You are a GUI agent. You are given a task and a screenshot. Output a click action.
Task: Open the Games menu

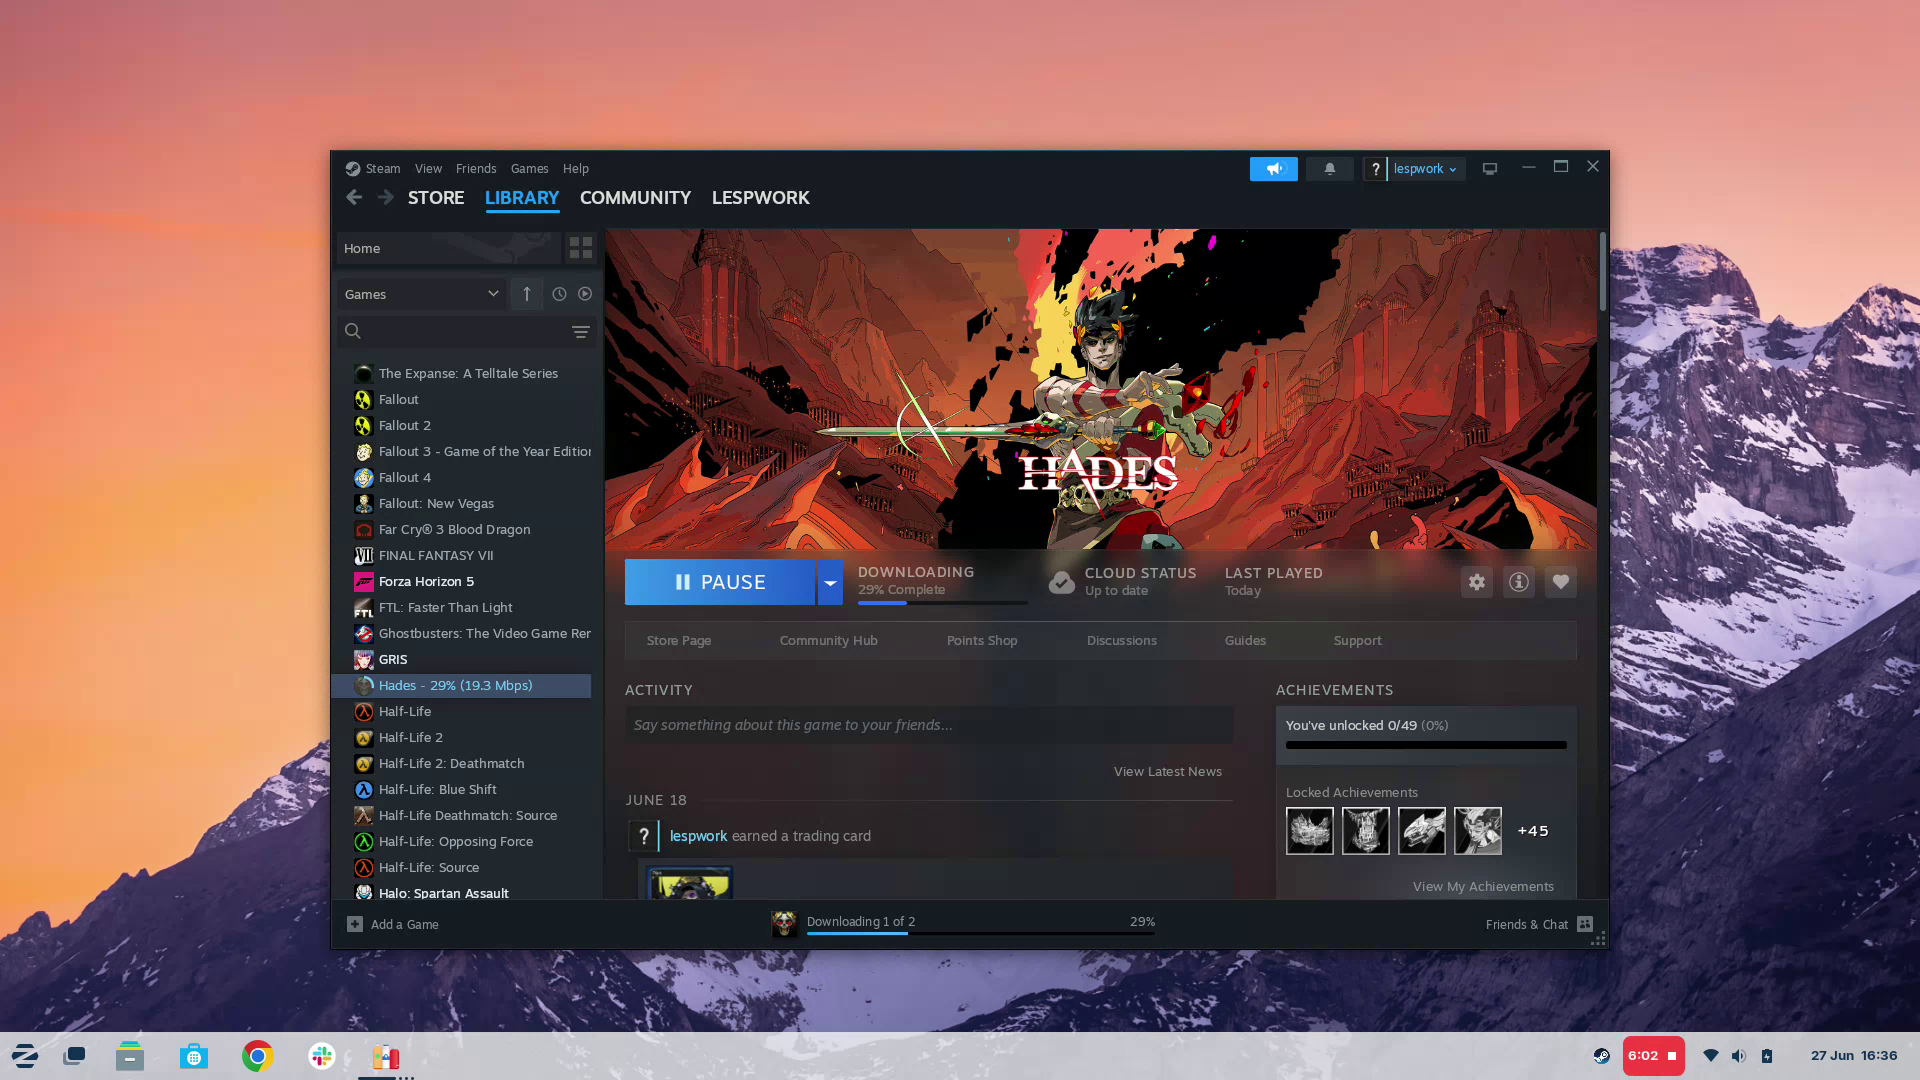coord(529,169)
